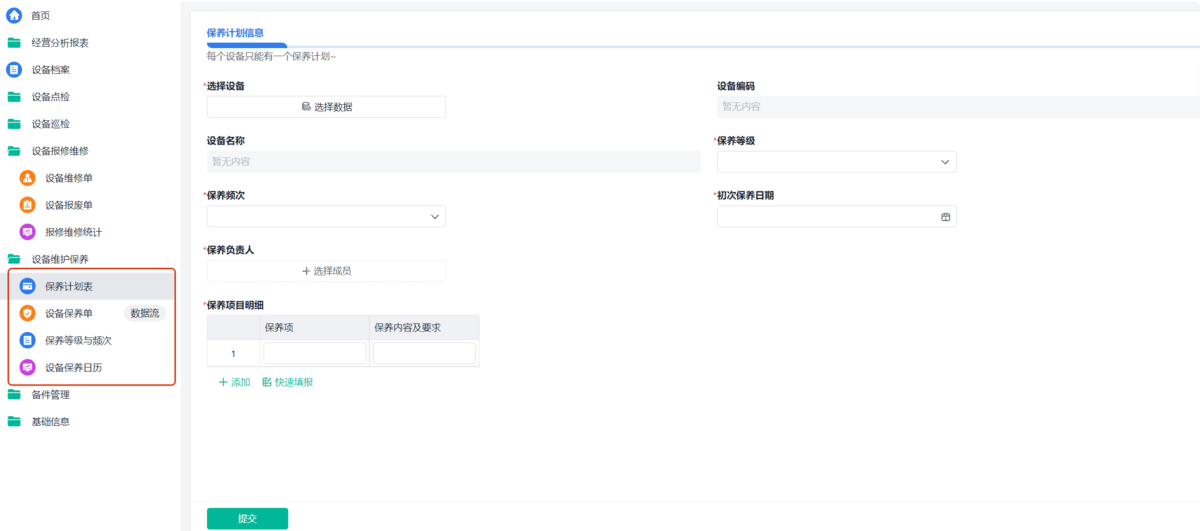Click the orange 设备维修单 icon
Screen dimensions: 1200x531
[28, 178]
